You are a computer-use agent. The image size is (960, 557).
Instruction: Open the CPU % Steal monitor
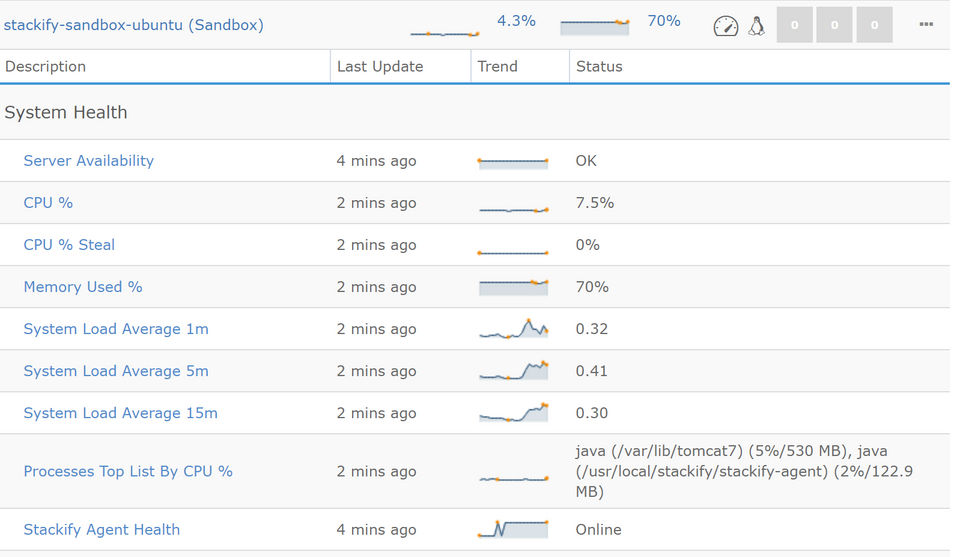[69, 245]
